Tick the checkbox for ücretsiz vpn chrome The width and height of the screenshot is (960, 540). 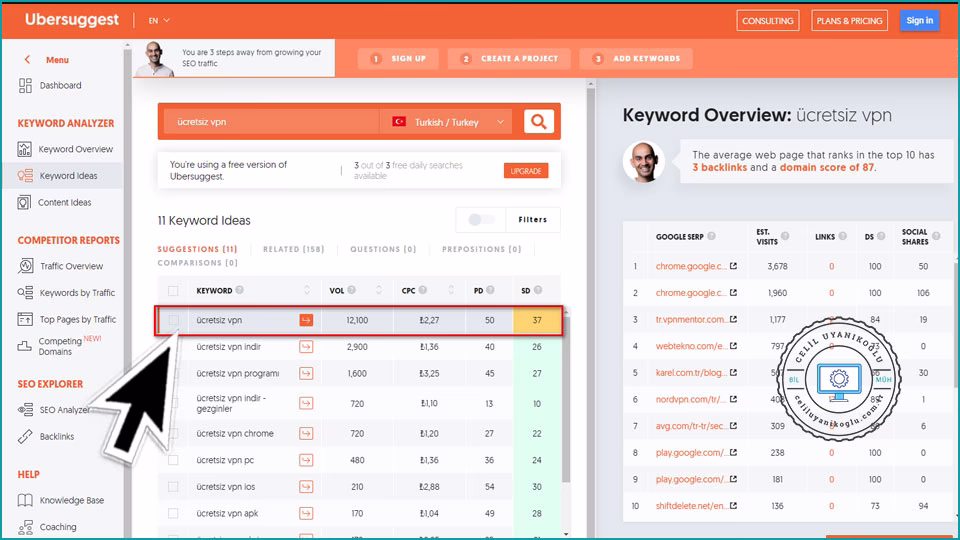click(x=174, y=434)
